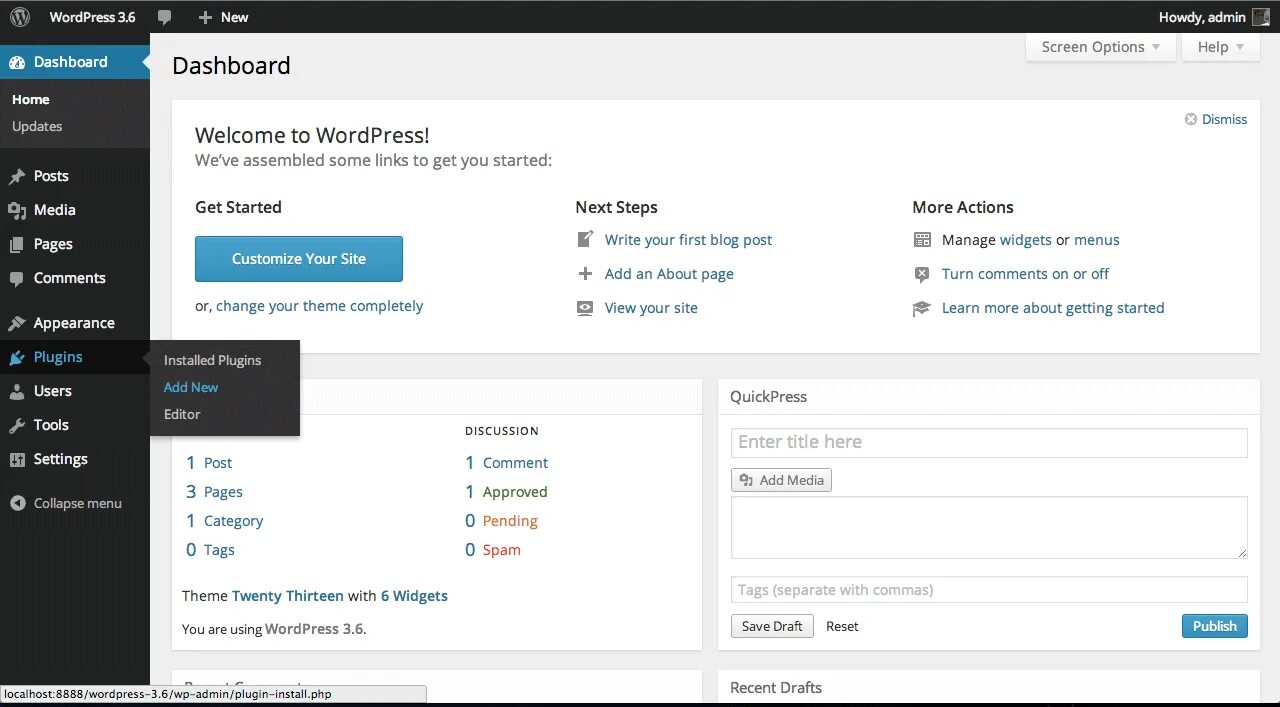Click the plus icon beside Add an About page
This screenshot has height=707, width=1280.
tap(585, 274)
